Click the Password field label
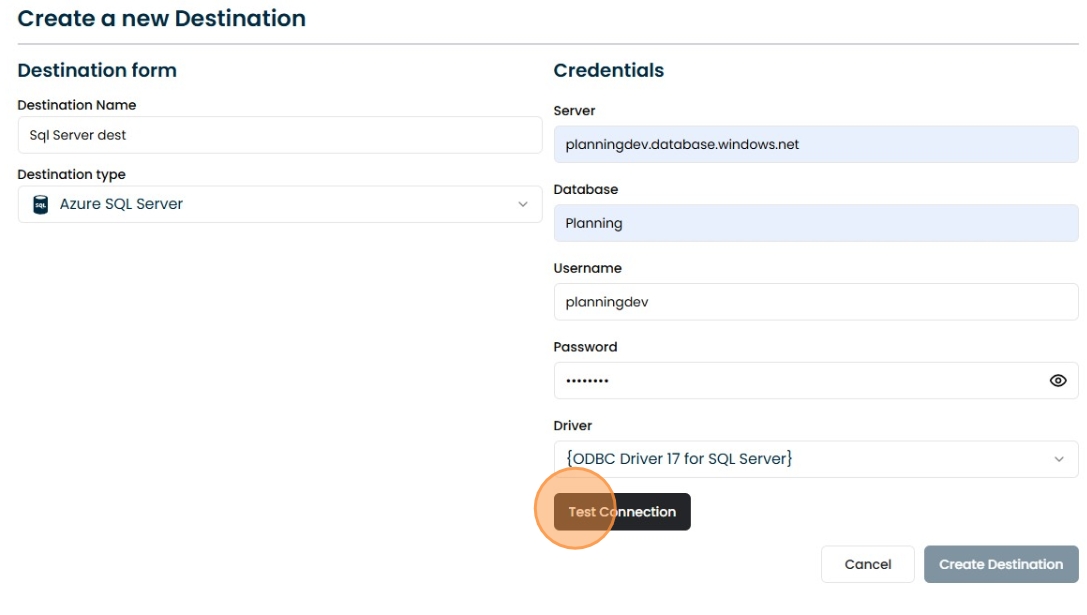 pos(585,347)
